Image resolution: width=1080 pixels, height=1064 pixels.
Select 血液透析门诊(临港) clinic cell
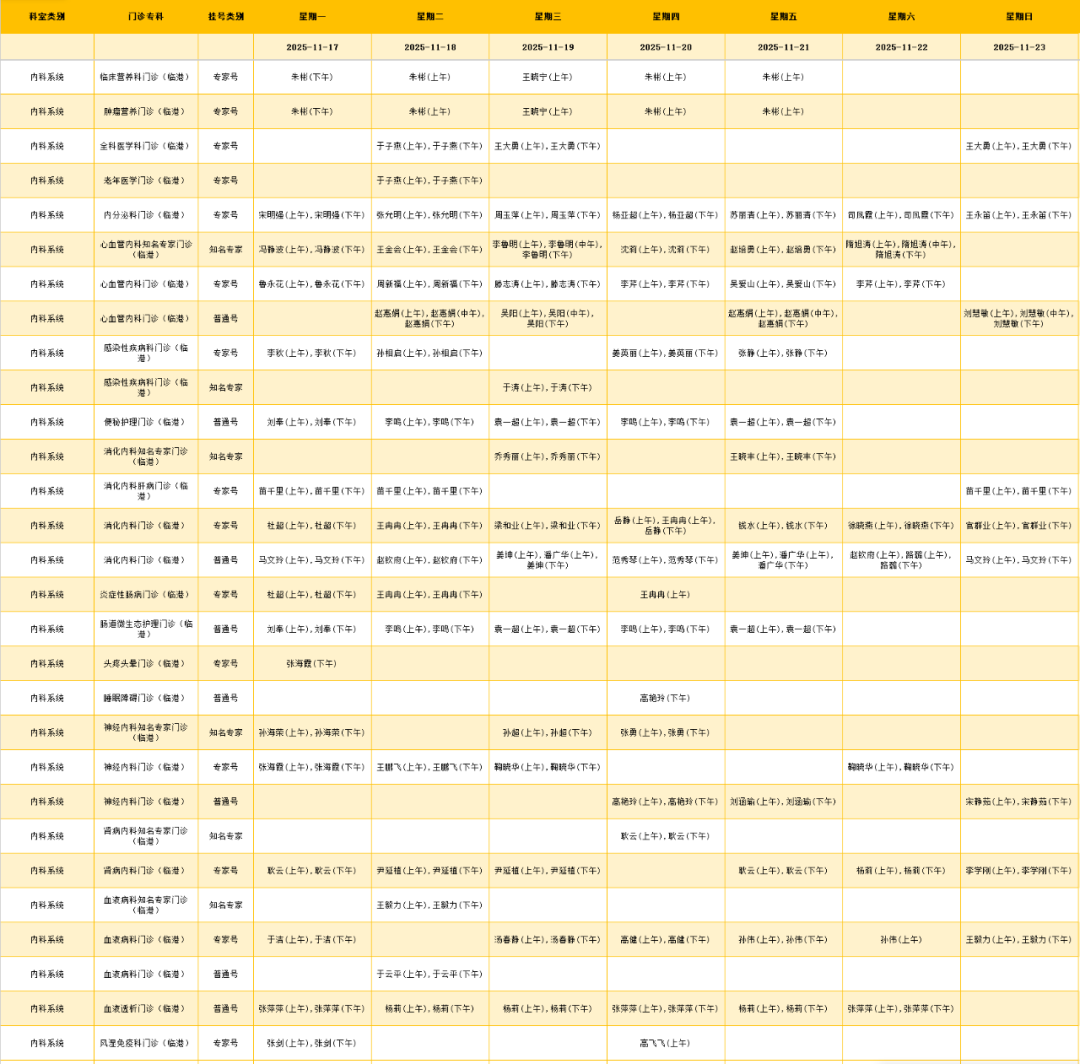point(146,1009)
